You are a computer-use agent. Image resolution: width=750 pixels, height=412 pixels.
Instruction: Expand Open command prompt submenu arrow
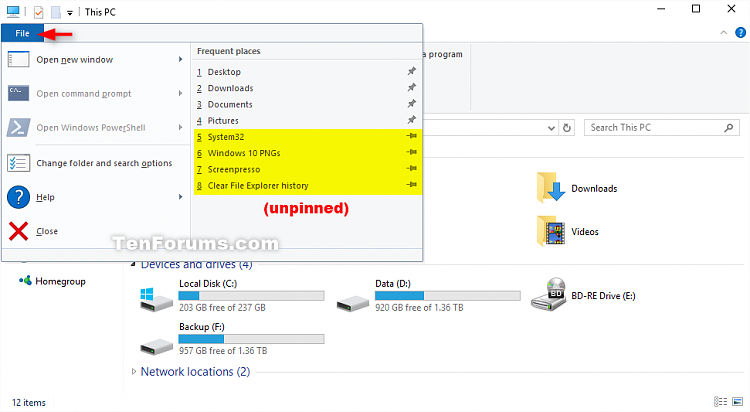click(x=180, y=93)
